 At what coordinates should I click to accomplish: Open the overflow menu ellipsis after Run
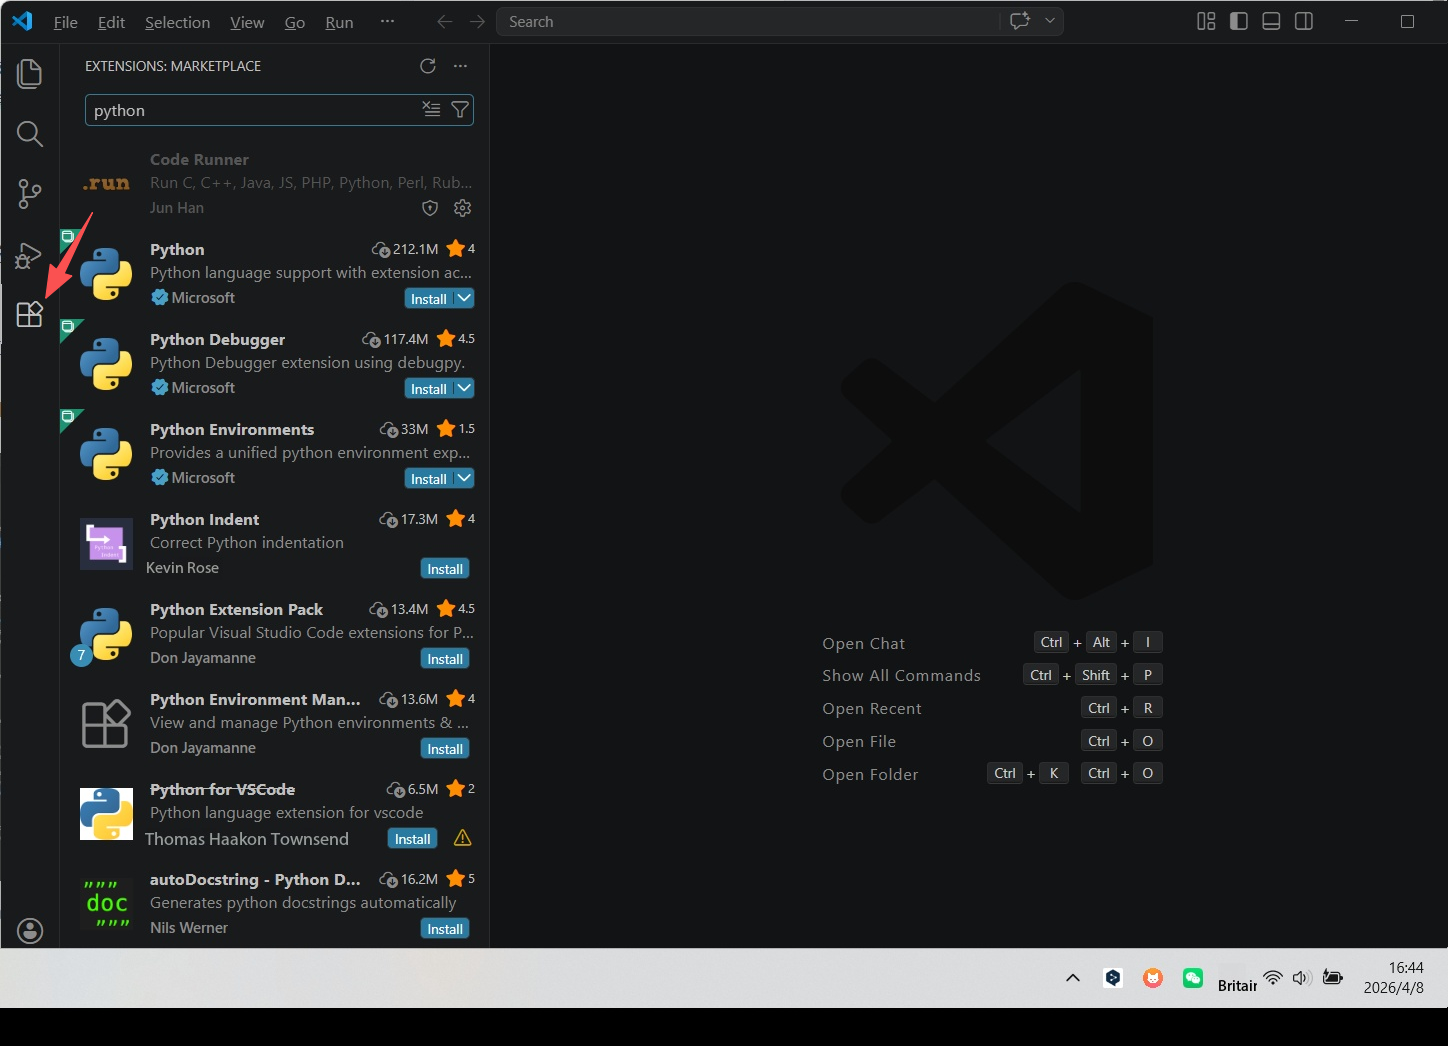(x=387, y=21)
